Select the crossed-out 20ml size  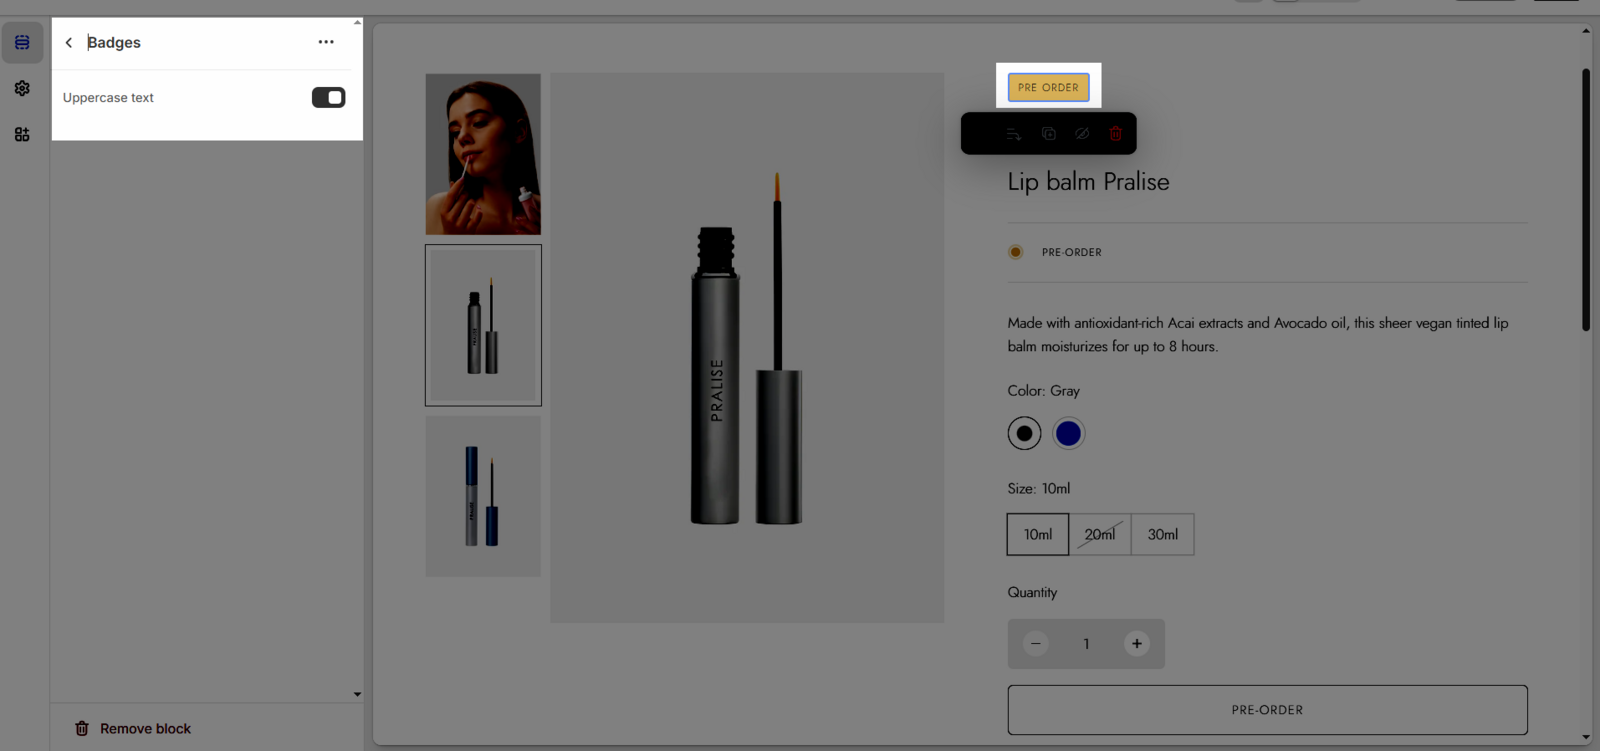pos(1100,535)
